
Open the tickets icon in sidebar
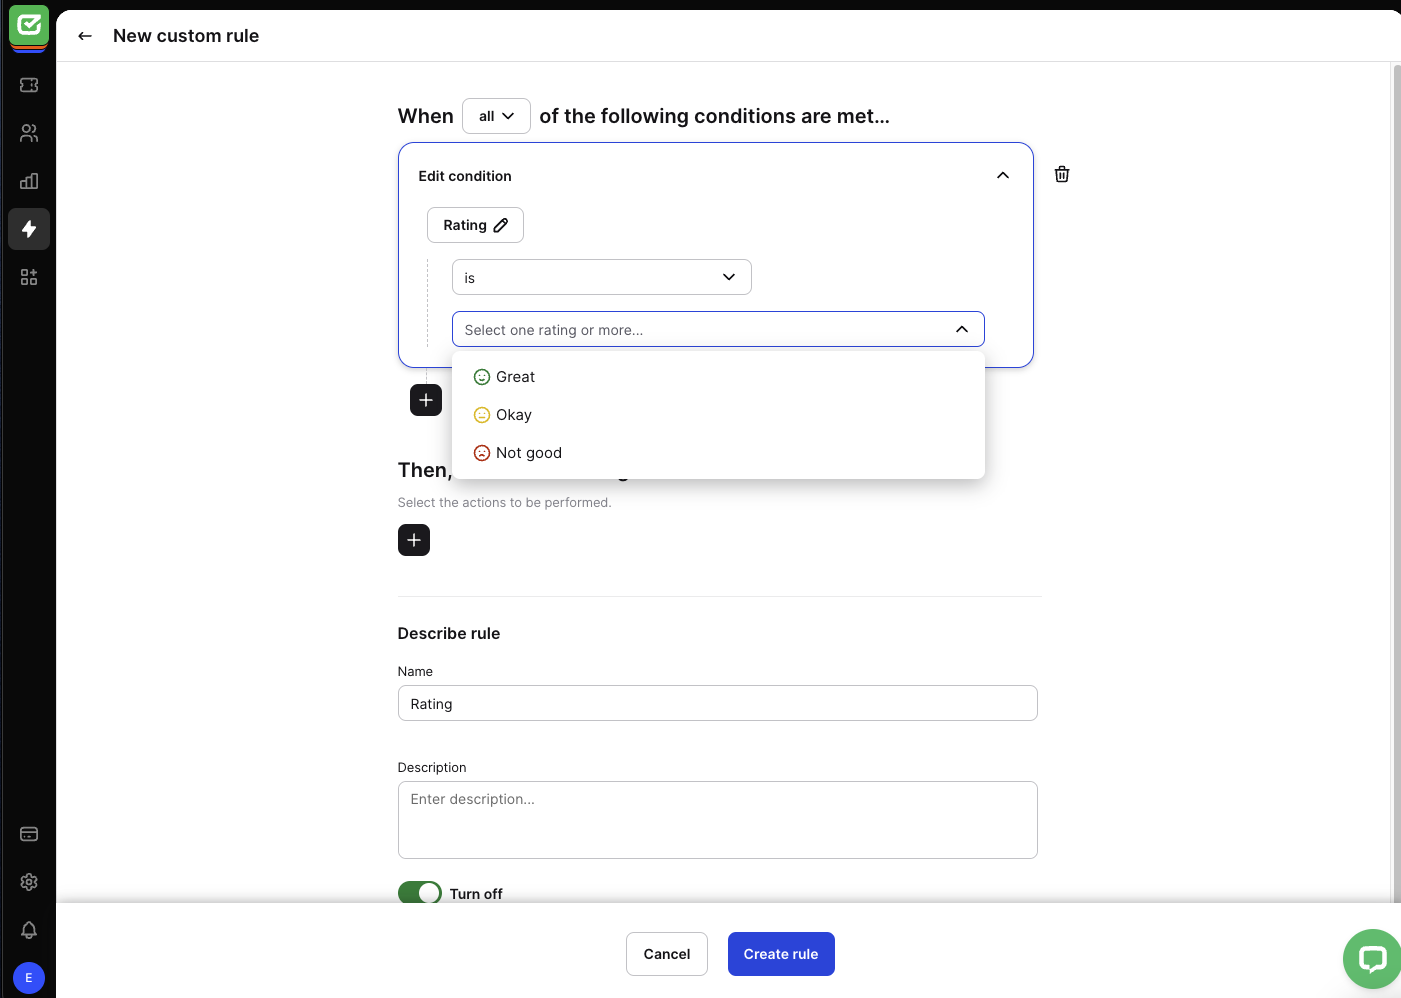point(29,85)
